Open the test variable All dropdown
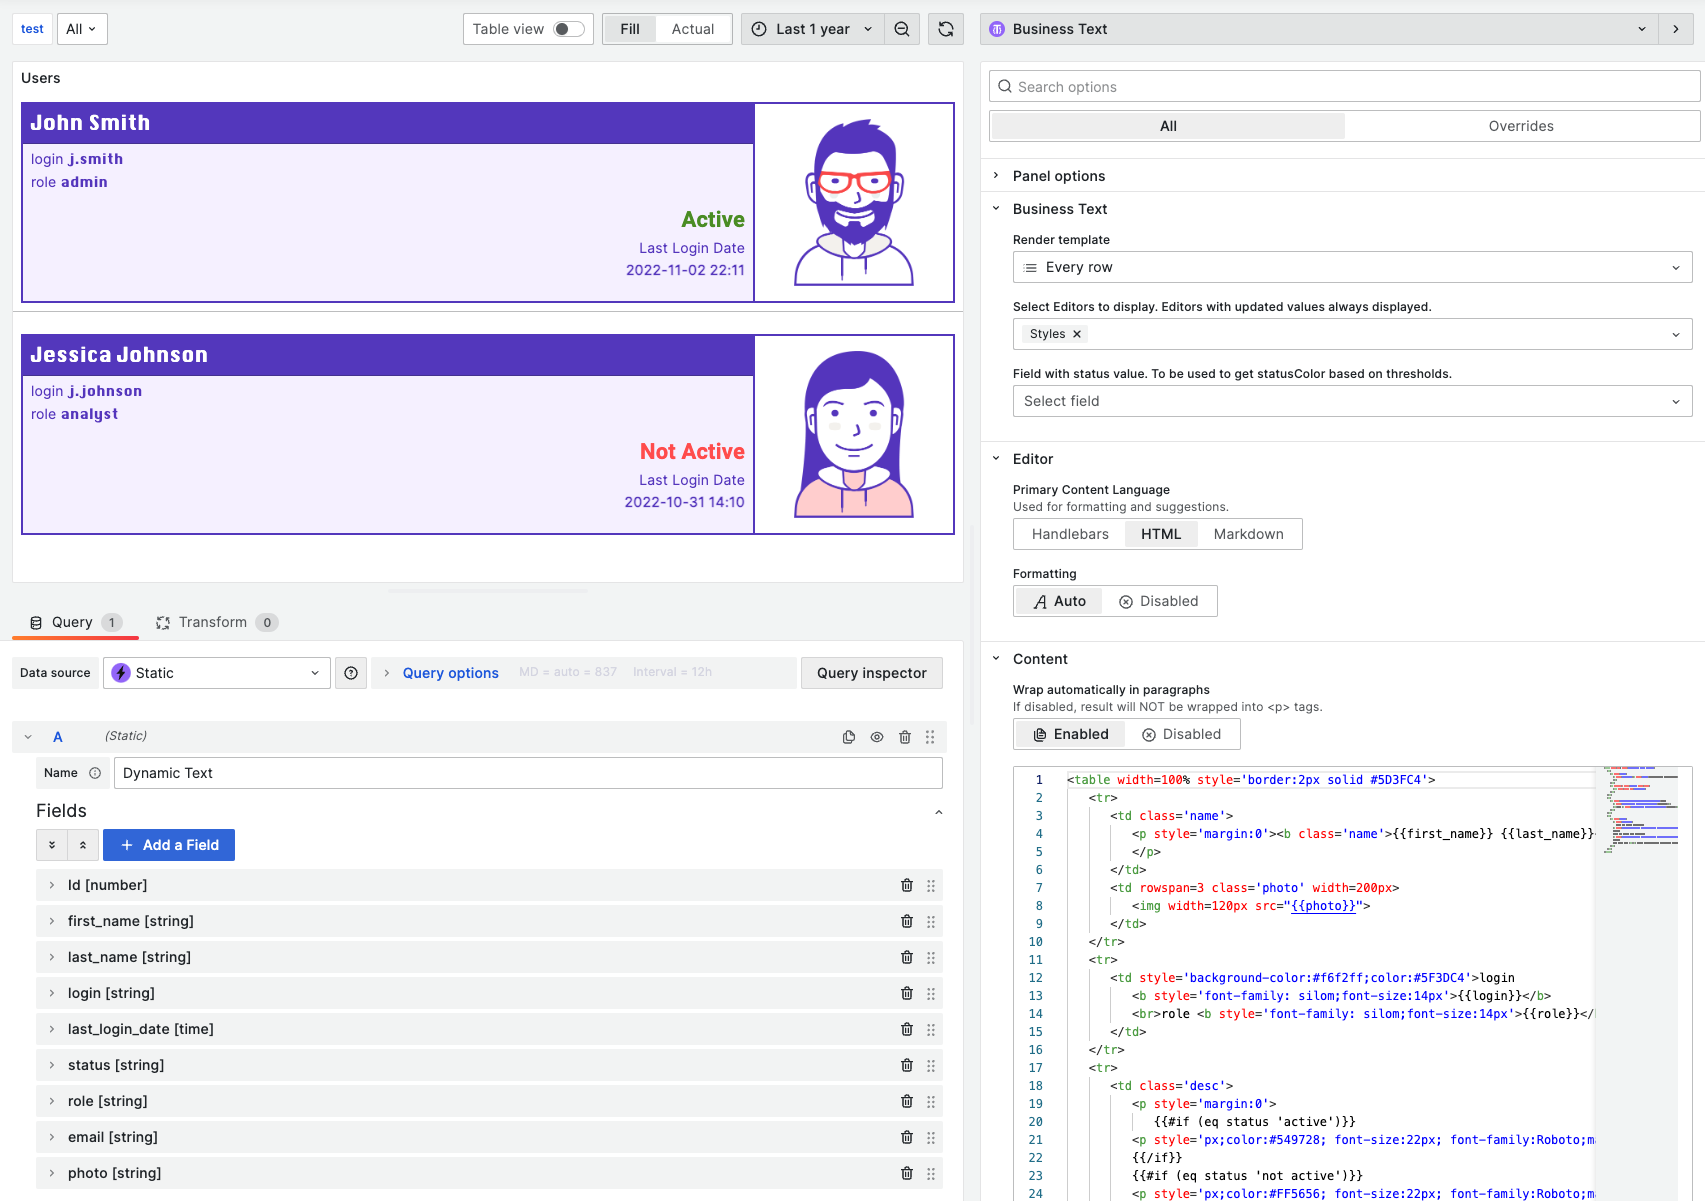 pos(82,29)
